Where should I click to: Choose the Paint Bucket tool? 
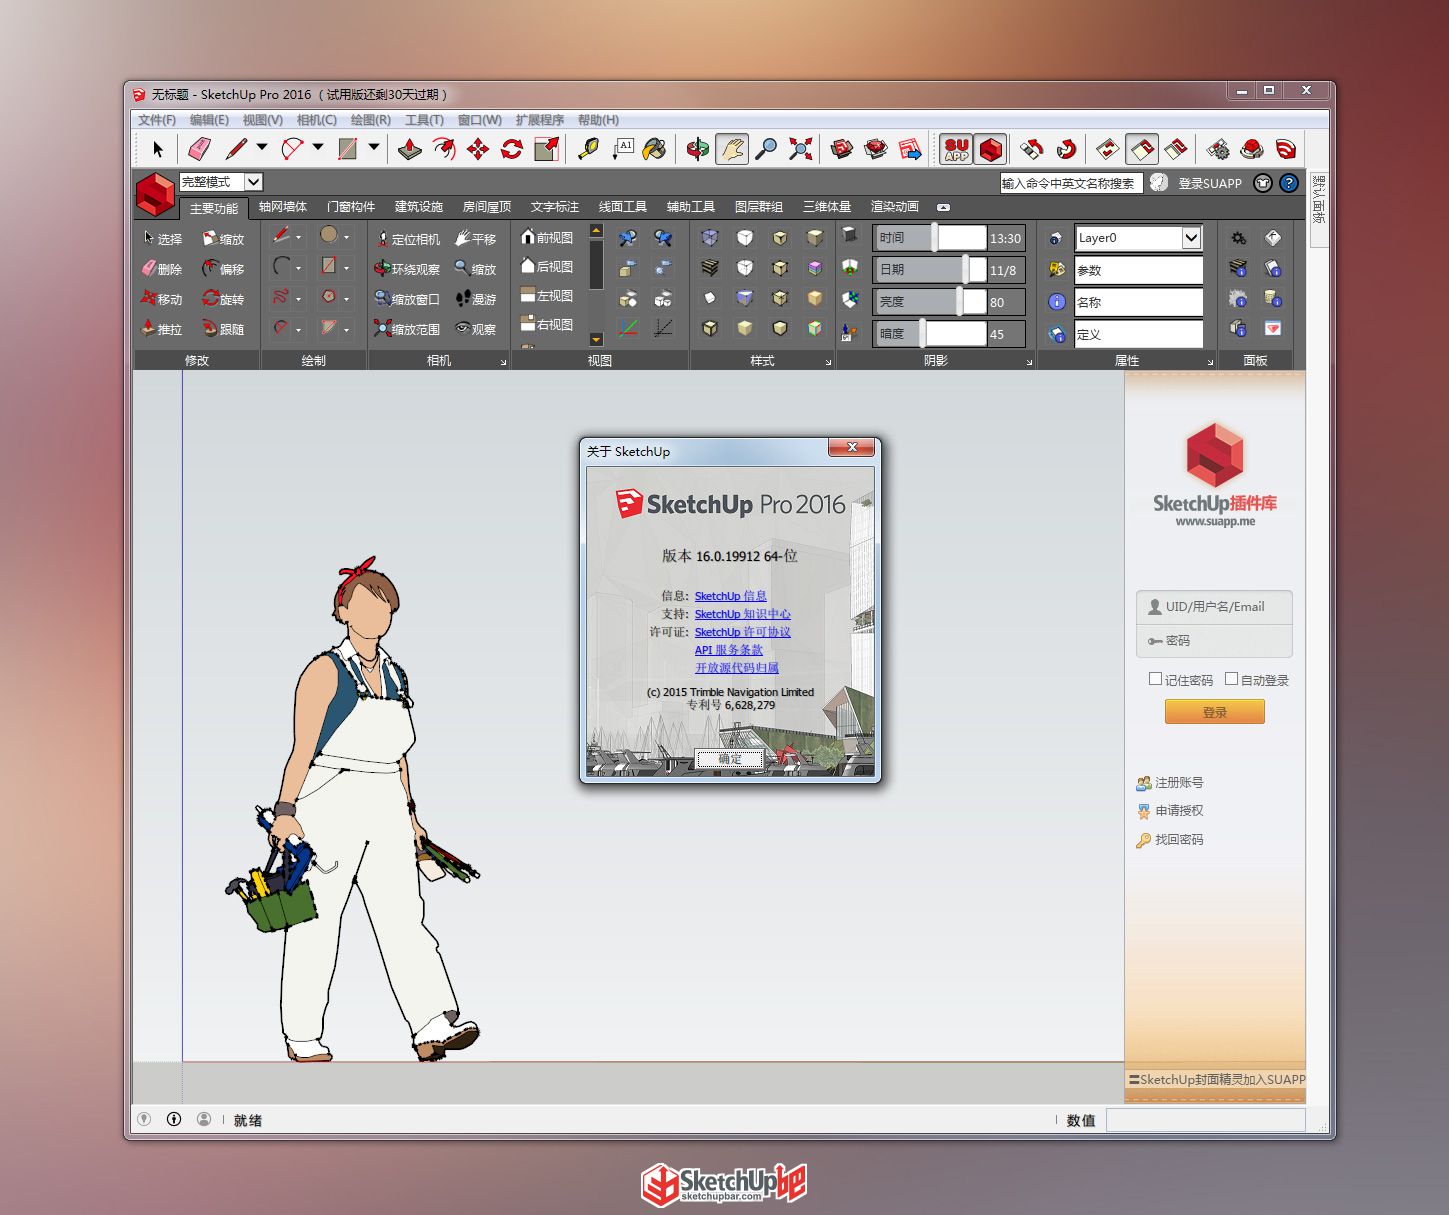coord(654,149)
